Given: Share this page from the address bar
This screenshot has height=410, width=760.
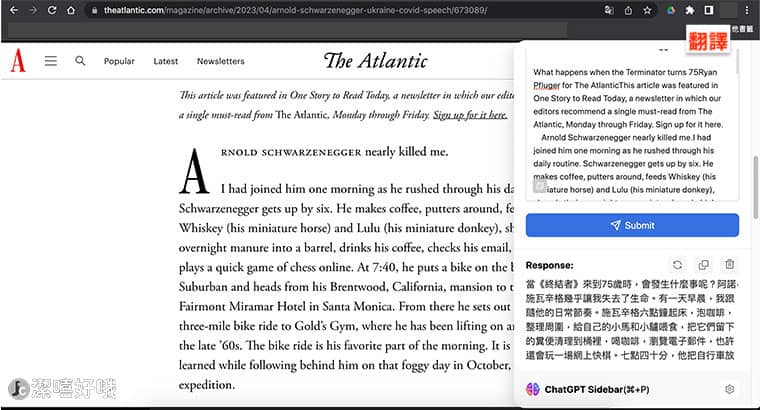Looking at the screenshot, I should click(626, 10).
